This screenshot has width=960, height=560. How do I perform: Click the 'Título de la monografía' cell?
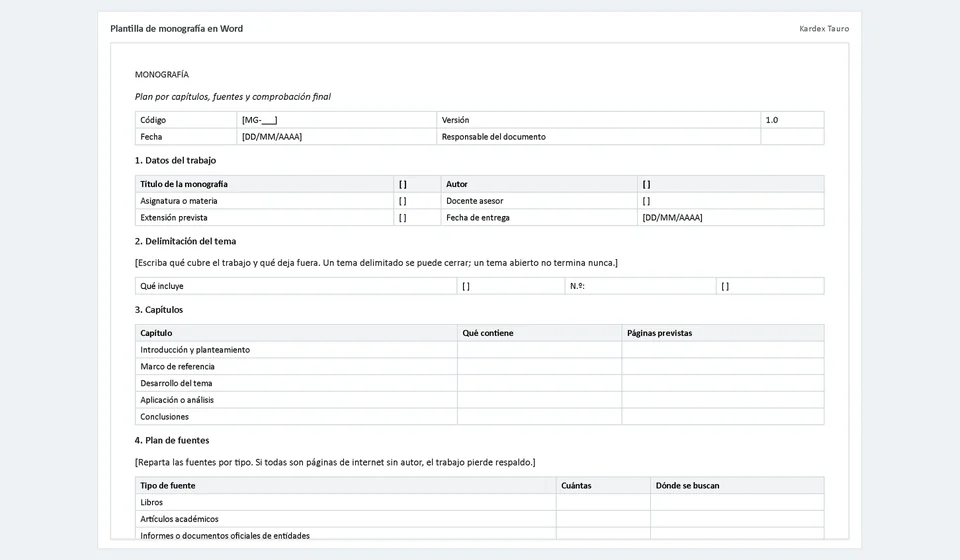pos(264,184)
